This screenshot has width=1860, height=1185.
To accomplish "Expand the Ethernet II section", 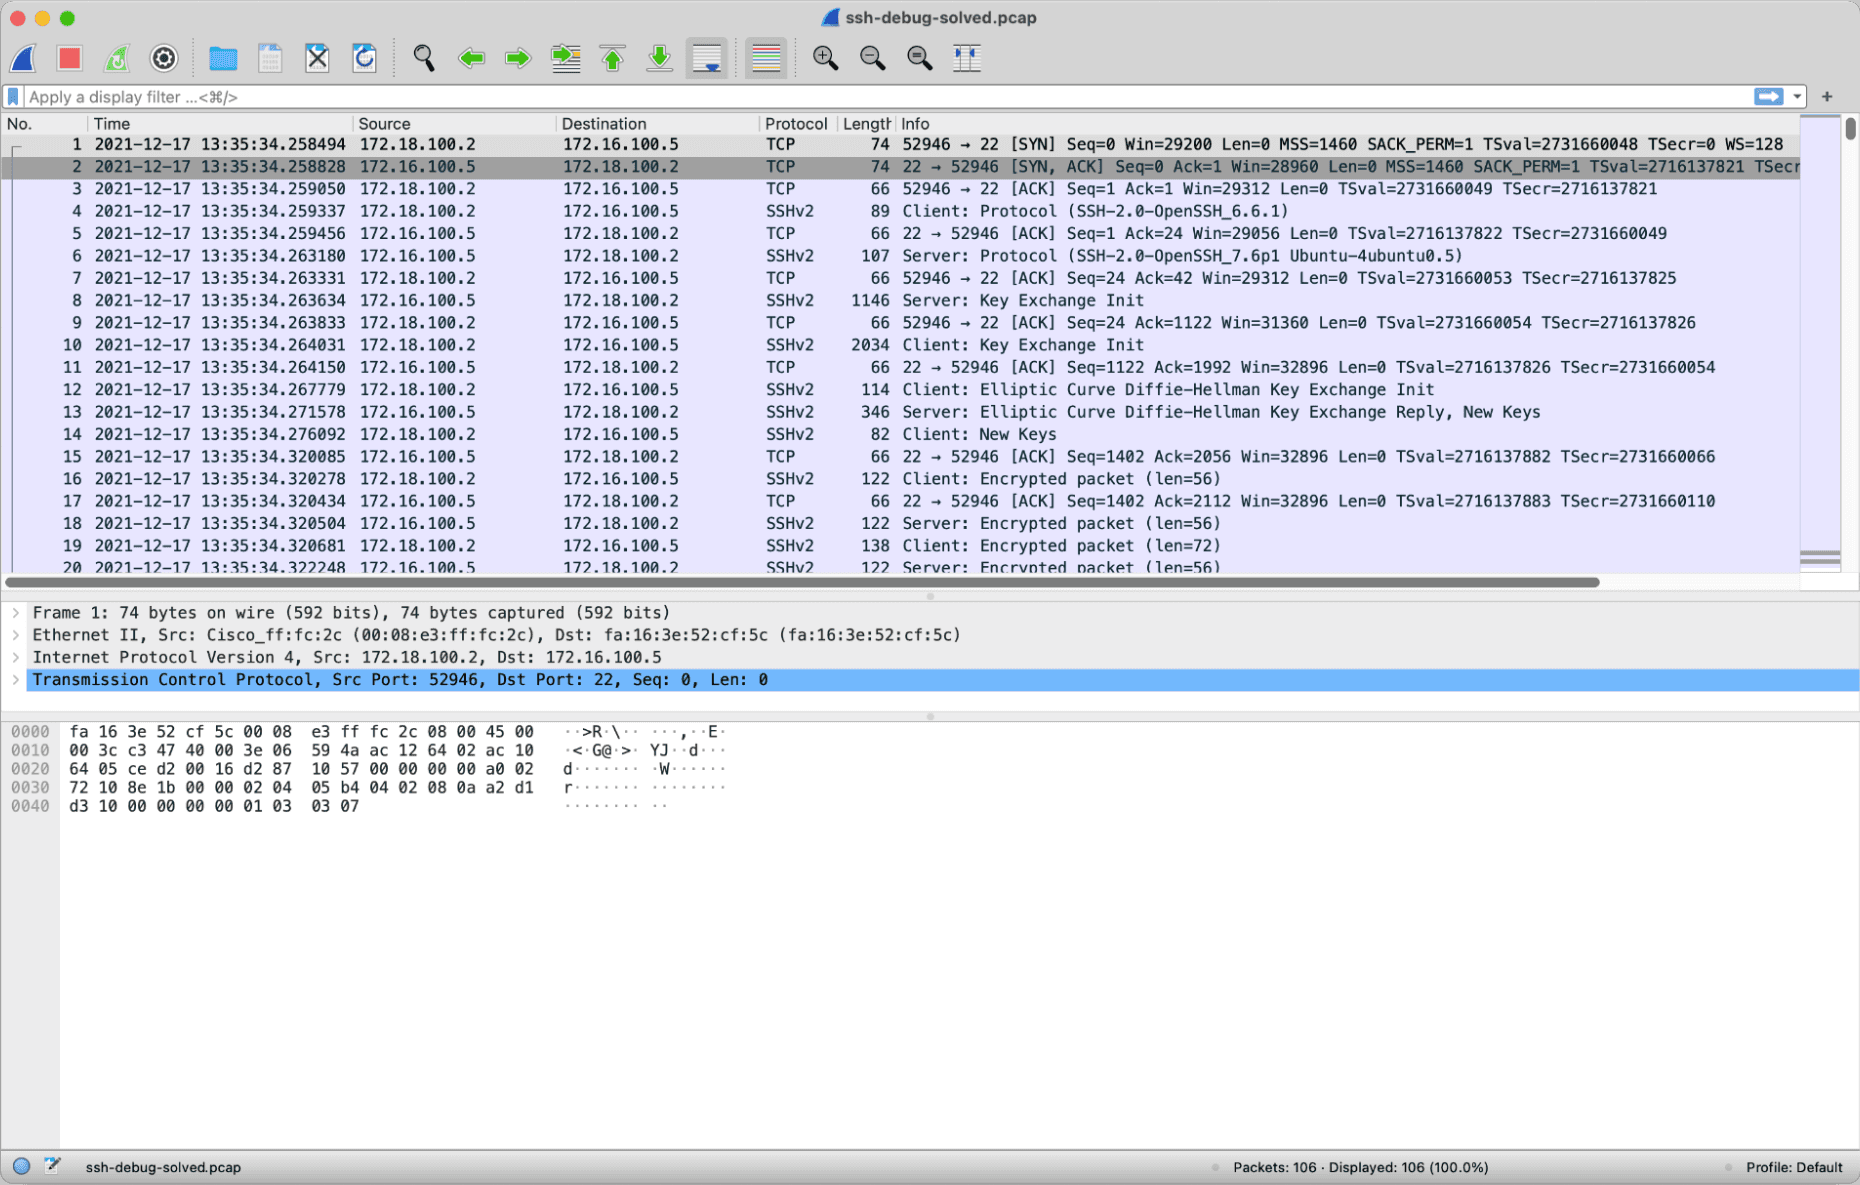I will pyautogui.click(x=16, y=635).
